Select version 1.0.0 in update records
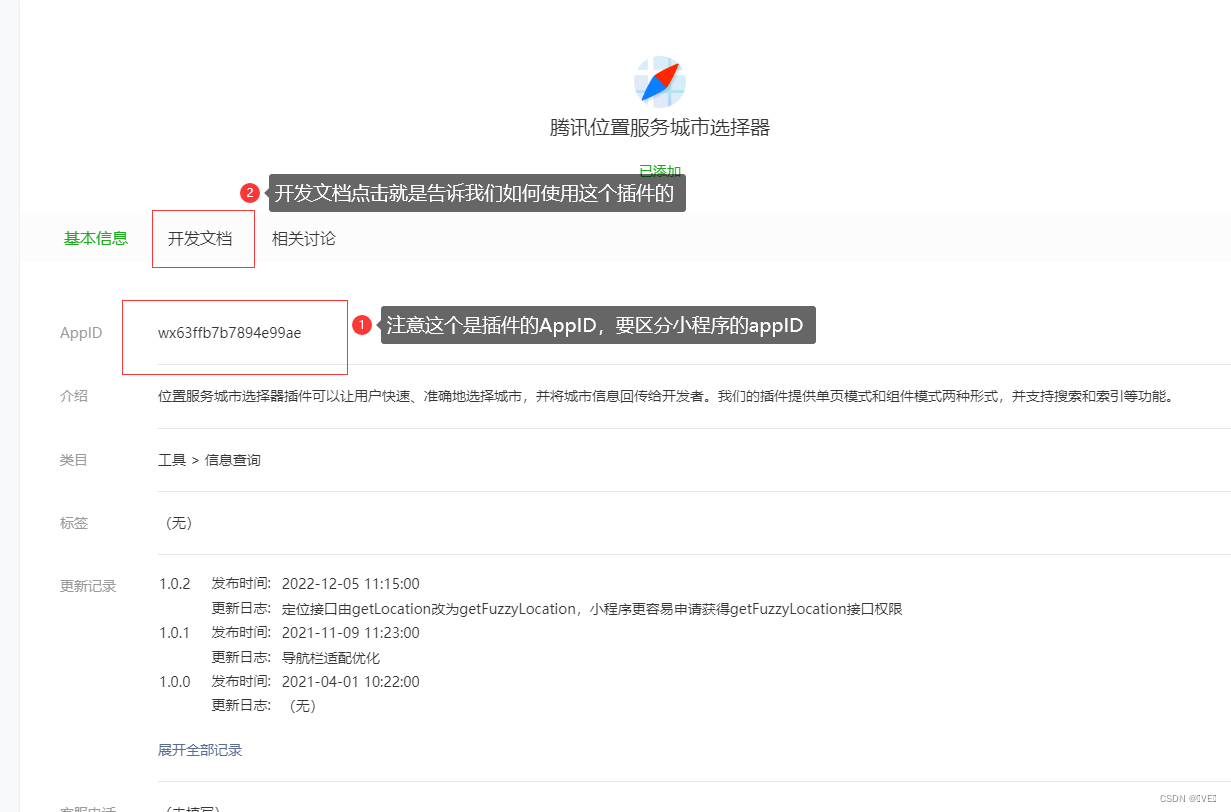 [174, 682]
